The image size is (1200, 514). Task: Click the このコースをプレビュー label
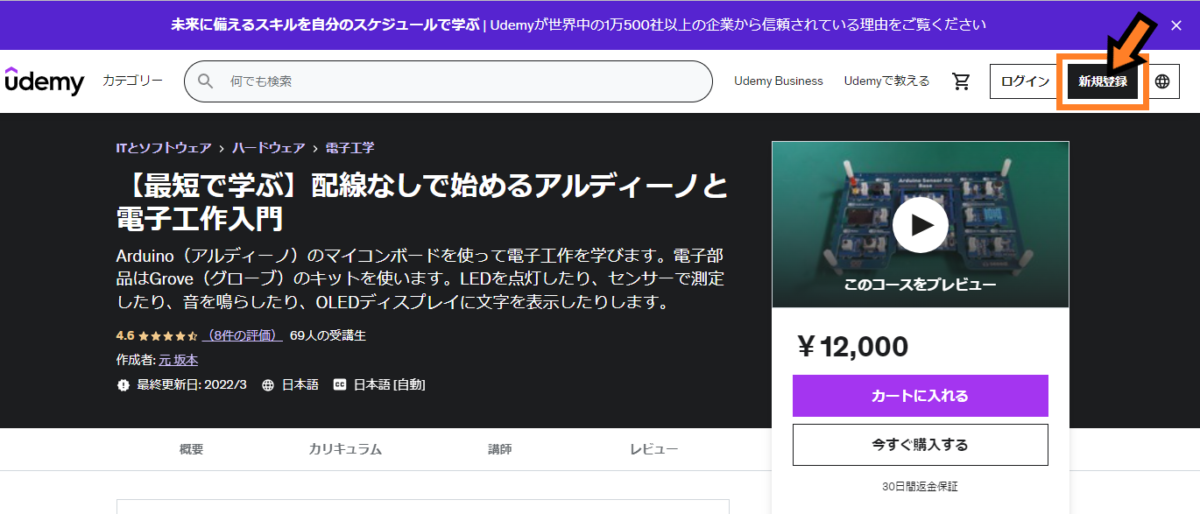point(920,285)
